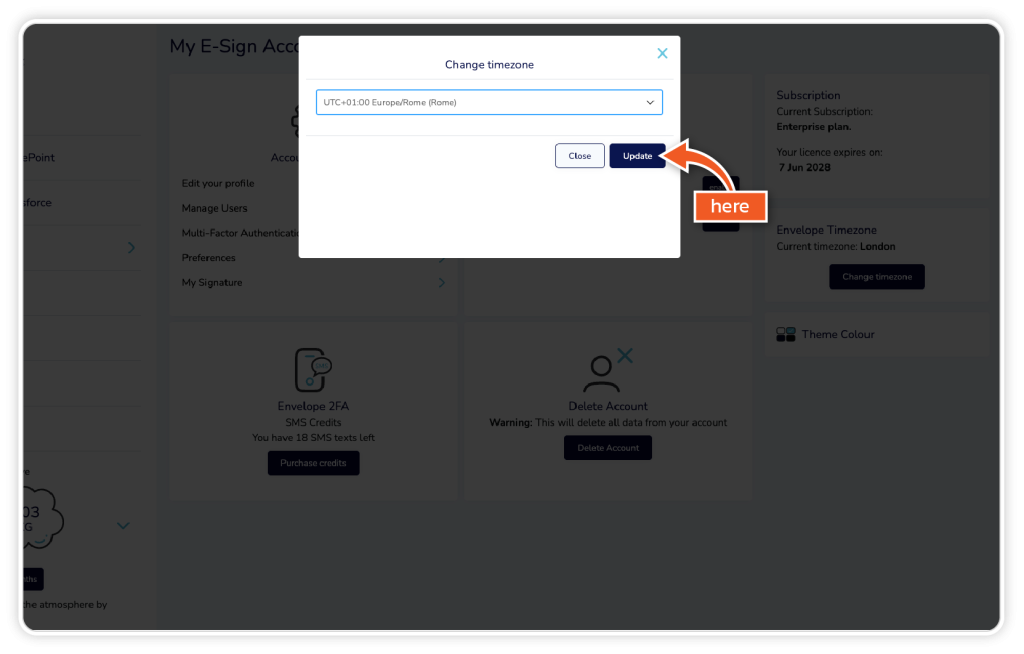Open the timezone dropdown showing Europe/Rome
The image size is (1024, 654).
coord(489,103)
